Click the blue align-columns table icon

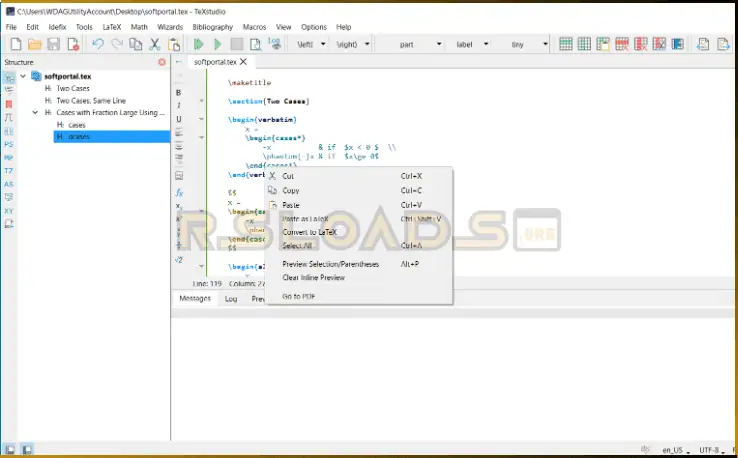[x=678, y=44]
